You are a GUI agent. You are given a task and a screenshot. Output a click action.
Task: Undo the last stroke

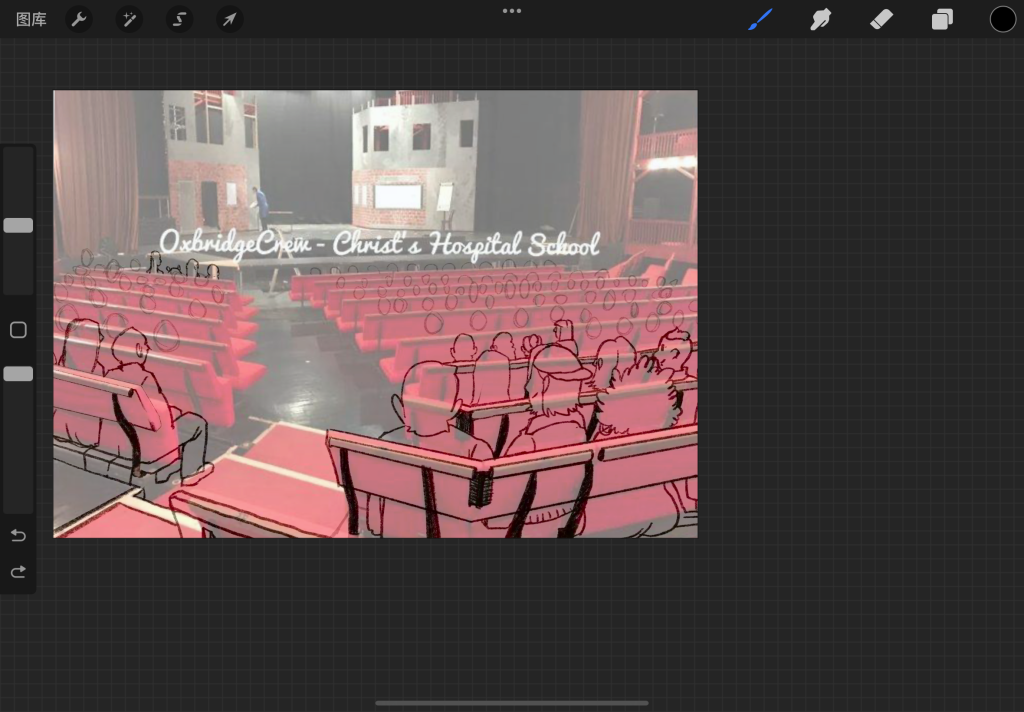click(18, 536)
